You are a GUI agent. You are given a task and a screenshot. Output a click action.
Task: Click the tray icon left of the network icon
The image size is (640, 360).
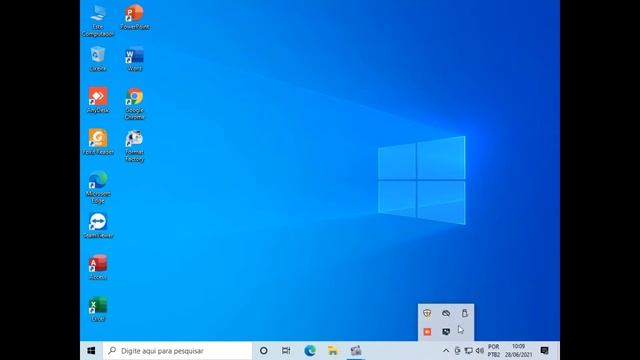tap(458, 351)
